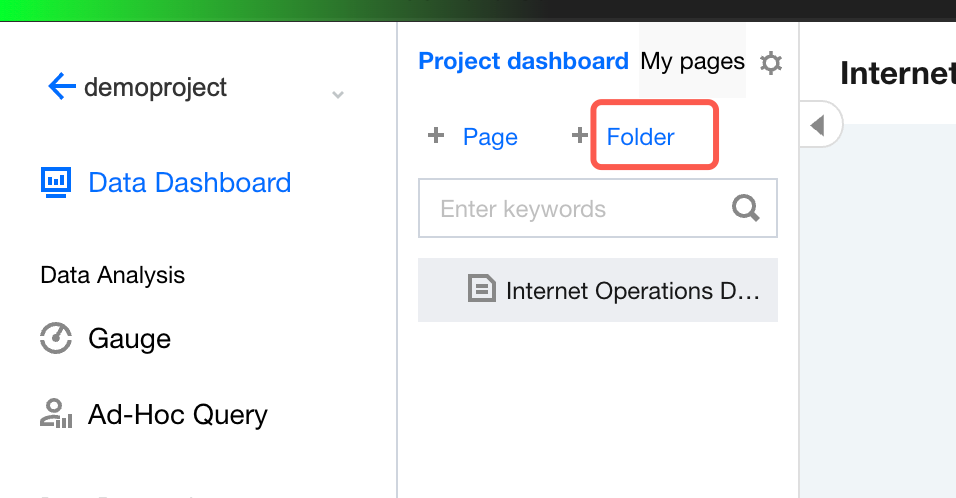
Task: Click the plus icon before Folder
Action: pyautogui.click(x=579, y=136)
